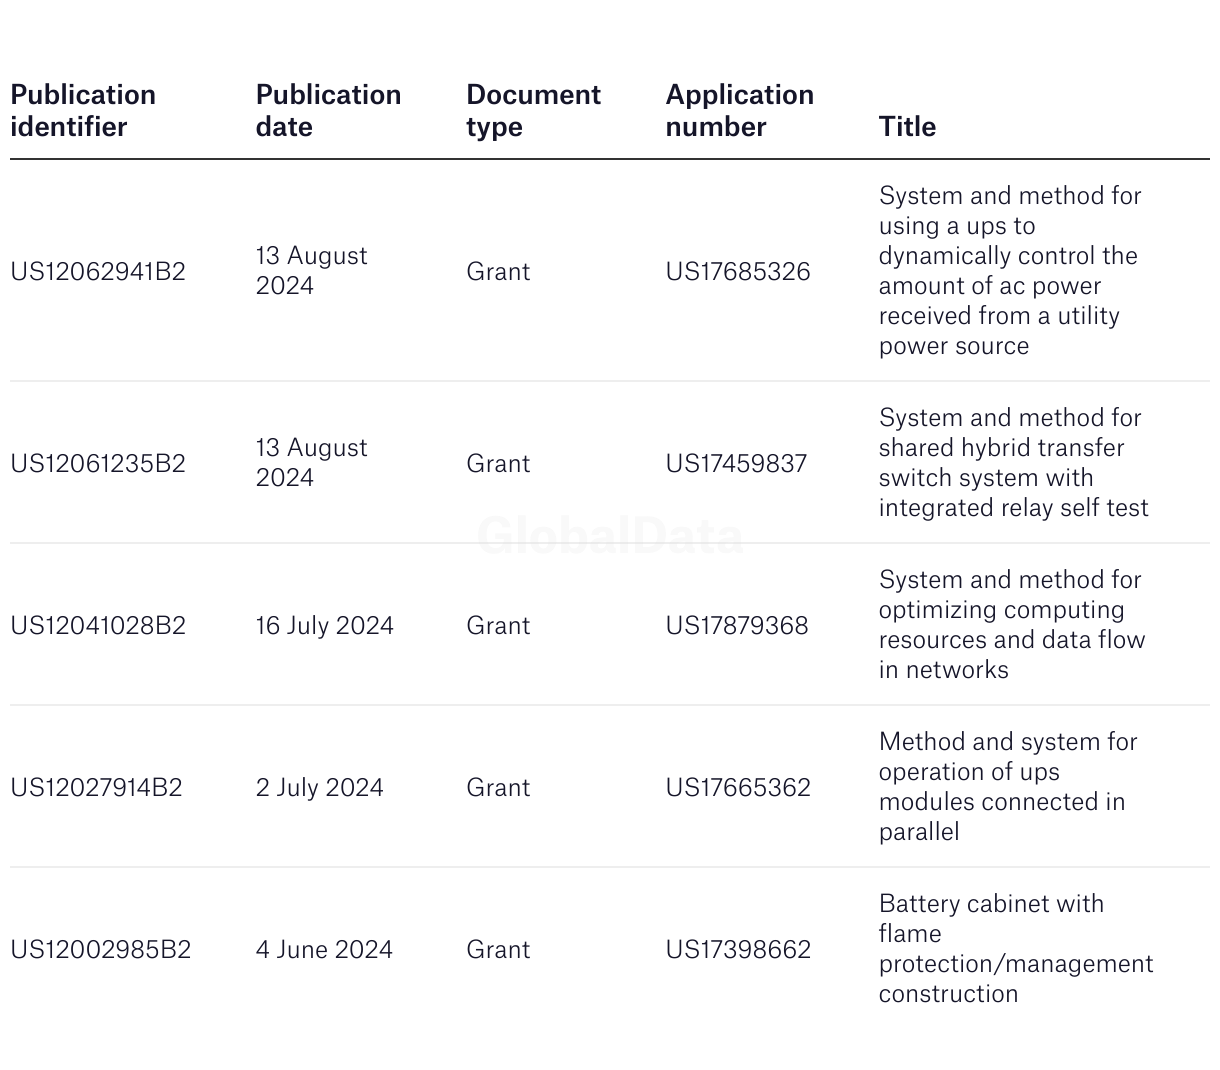Open publication US12041028B2

98,626
